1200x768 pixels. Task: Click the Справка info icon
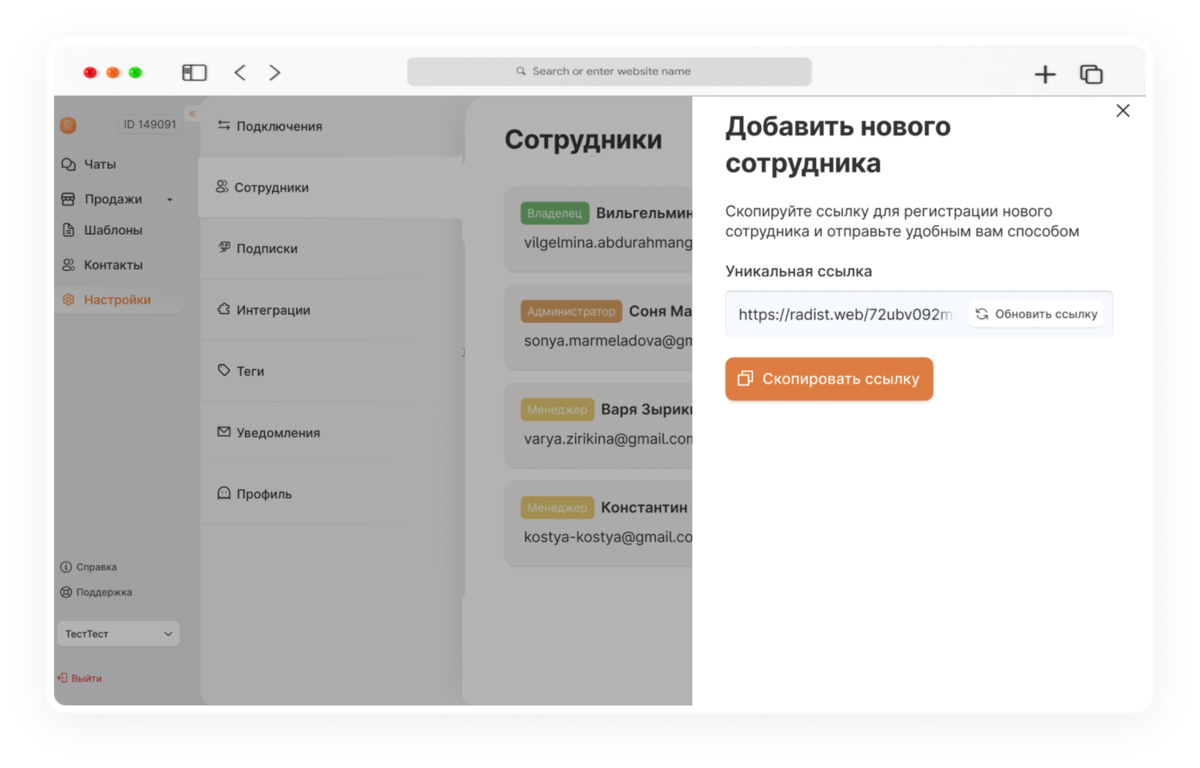66,567
